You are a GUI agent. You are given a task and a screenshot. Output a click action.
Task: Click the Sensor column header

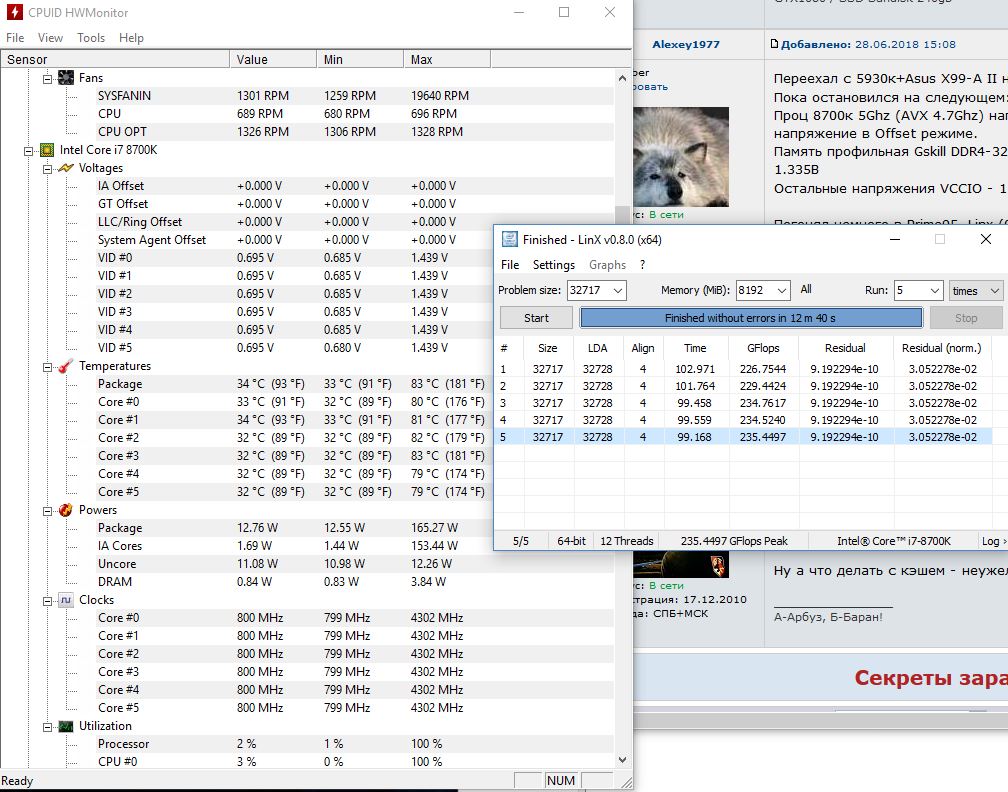point(115,60)
